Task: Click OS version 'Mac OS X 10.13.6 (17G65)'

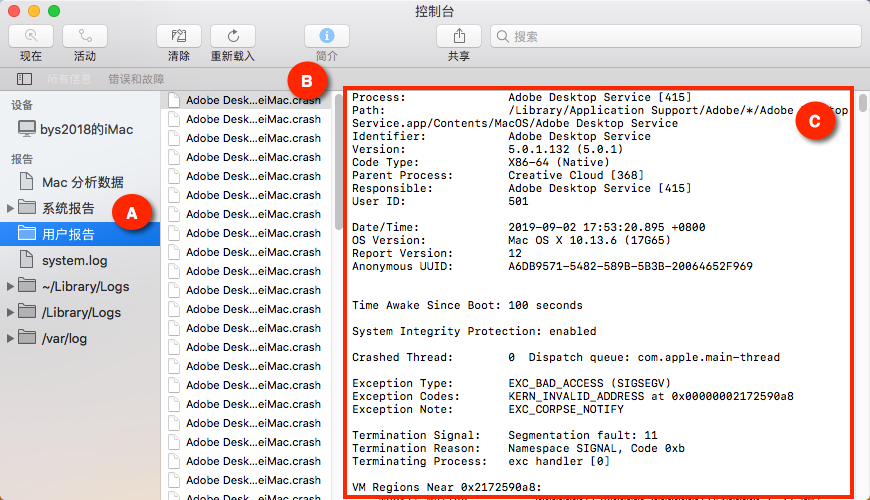Action: tap(589, 240)
